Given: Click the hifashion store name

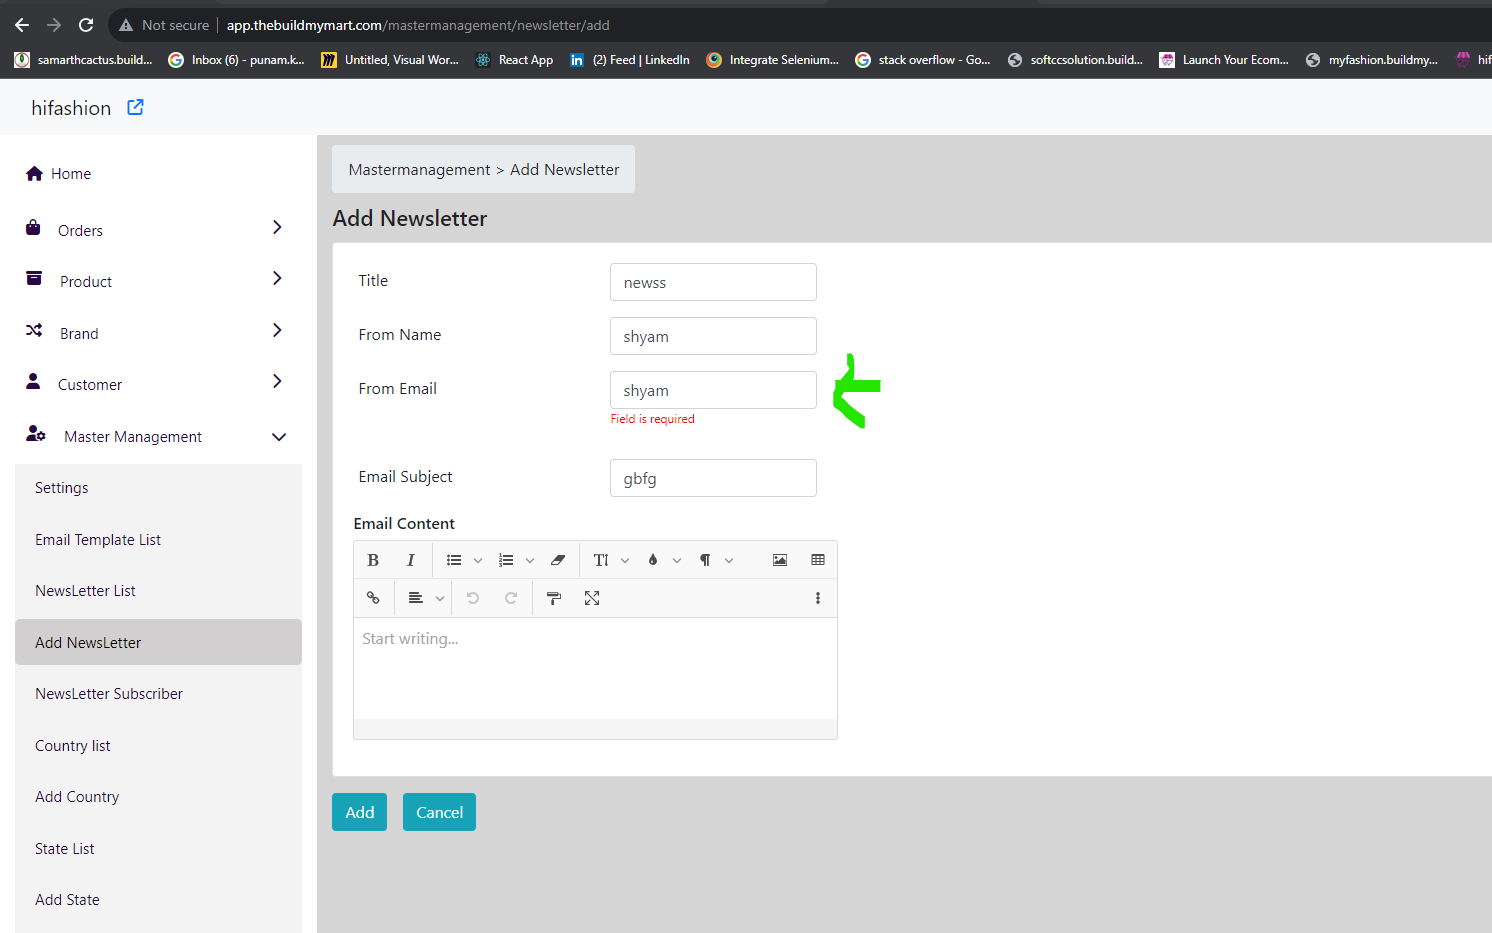Looking at the screenshot, I should pyautogui.click(x=71, y=108).
